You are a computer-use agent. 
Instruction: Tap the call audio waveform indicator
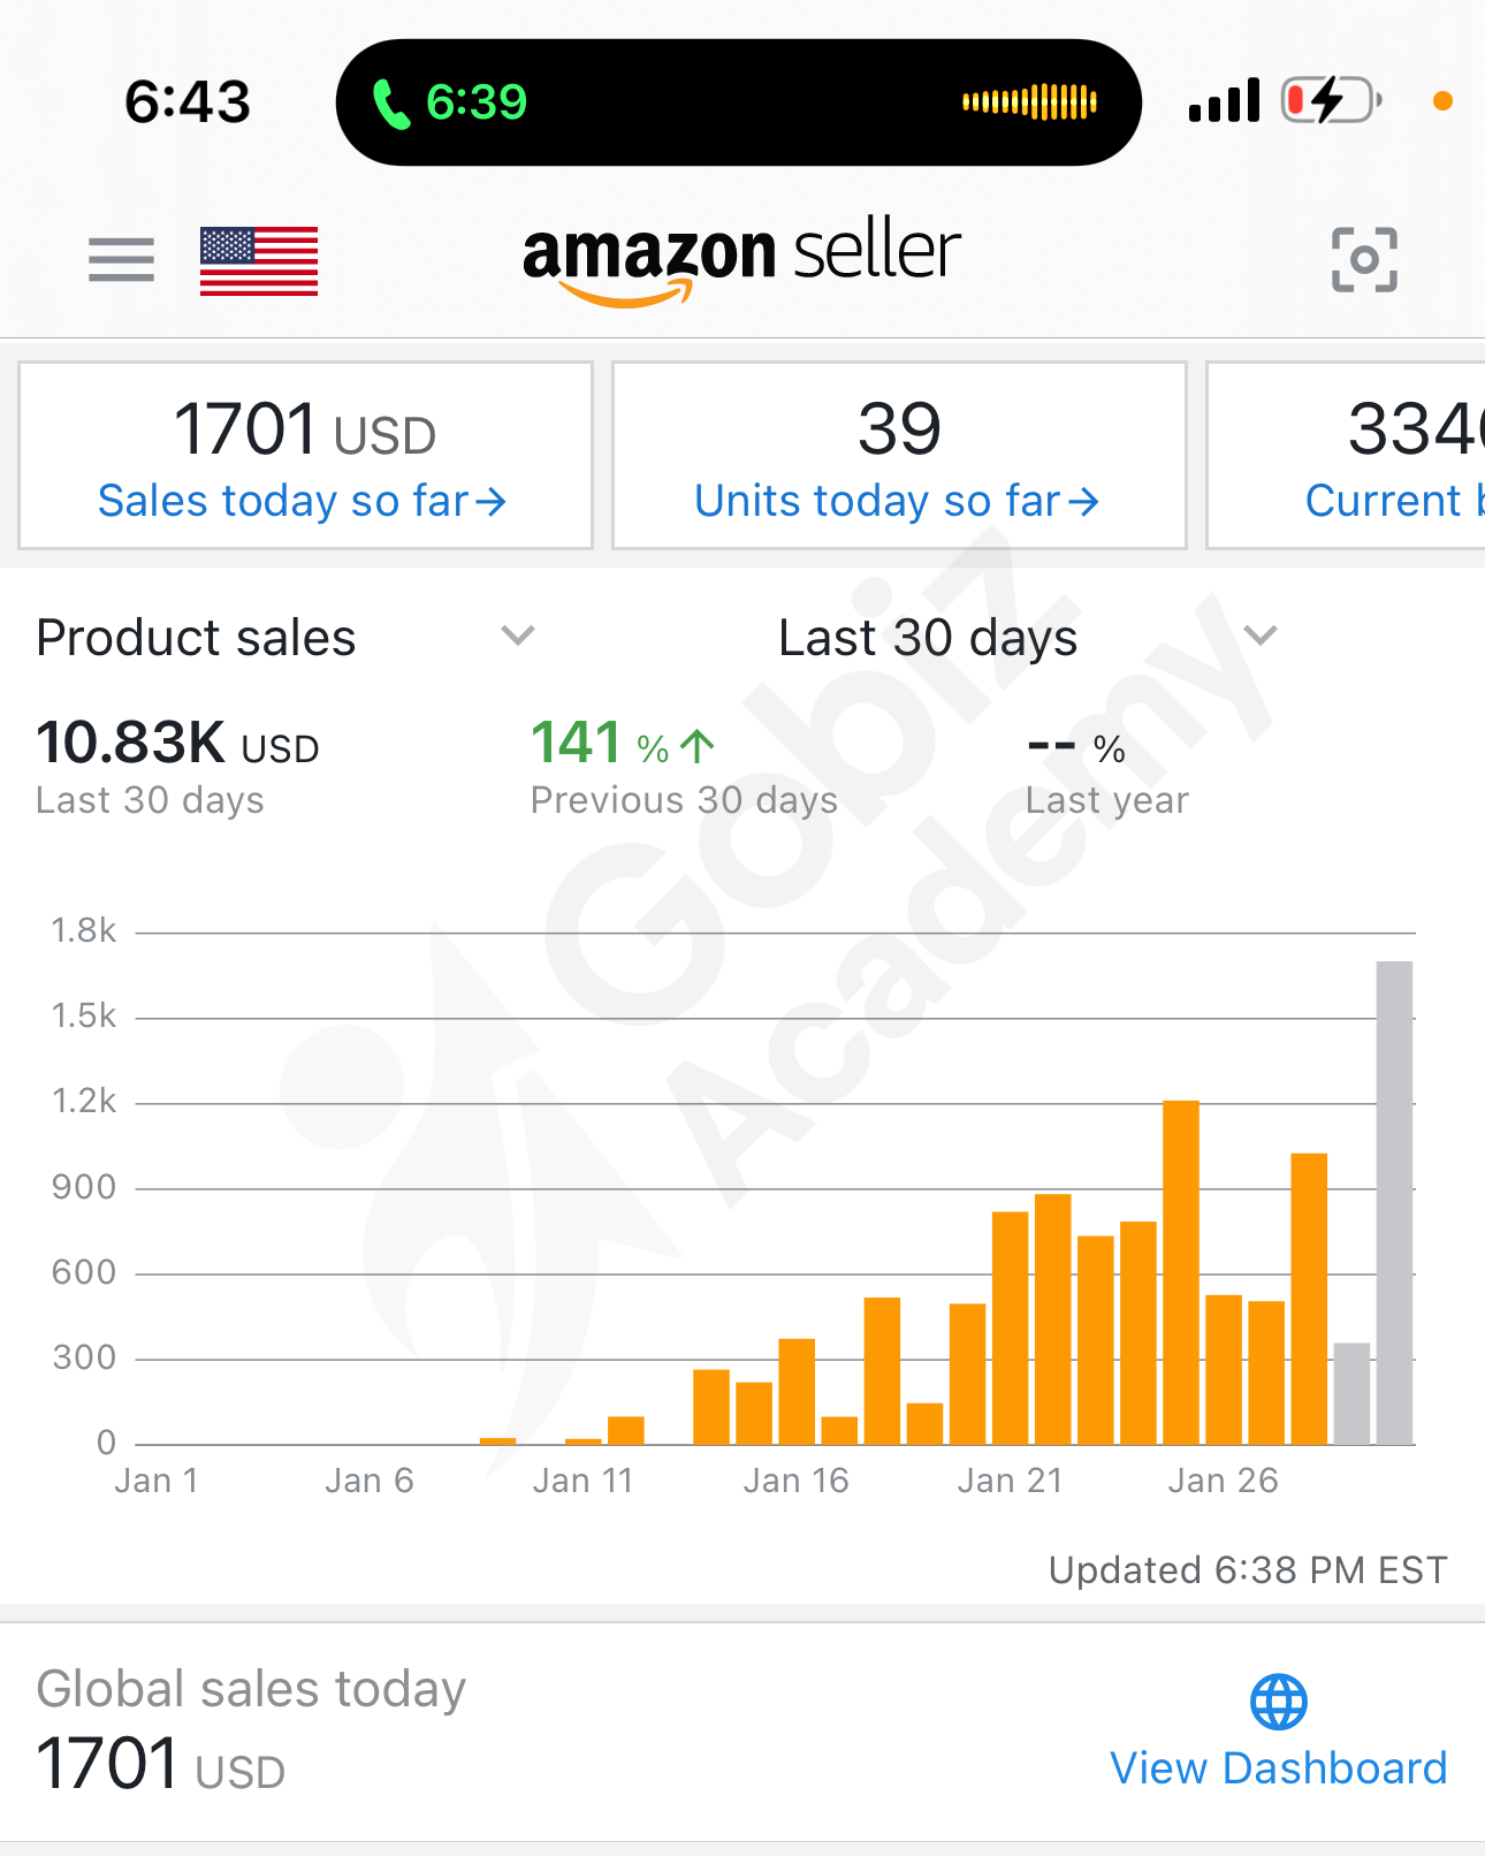click(x=1029, y=102)
